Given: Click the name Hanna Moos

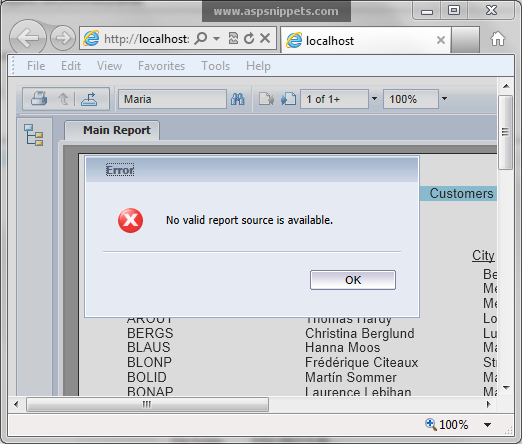Looking at the screenshot, I should pyautogui.click(x=343, y=347).
